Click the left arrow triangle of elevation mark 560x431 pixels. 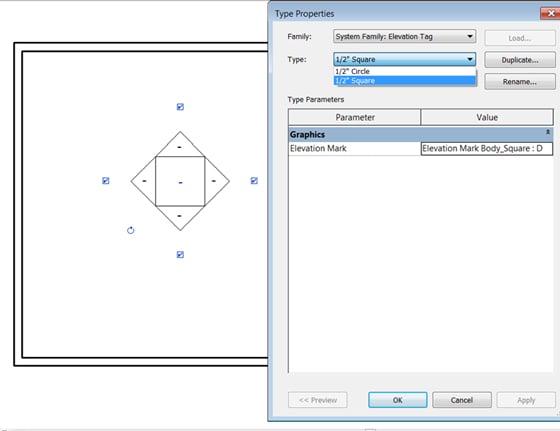145,181
